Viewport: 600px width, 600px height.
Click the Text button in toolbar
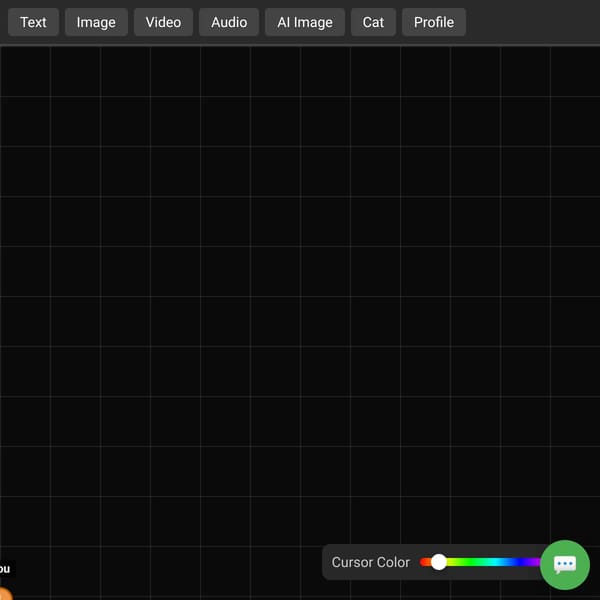[33, 22]
